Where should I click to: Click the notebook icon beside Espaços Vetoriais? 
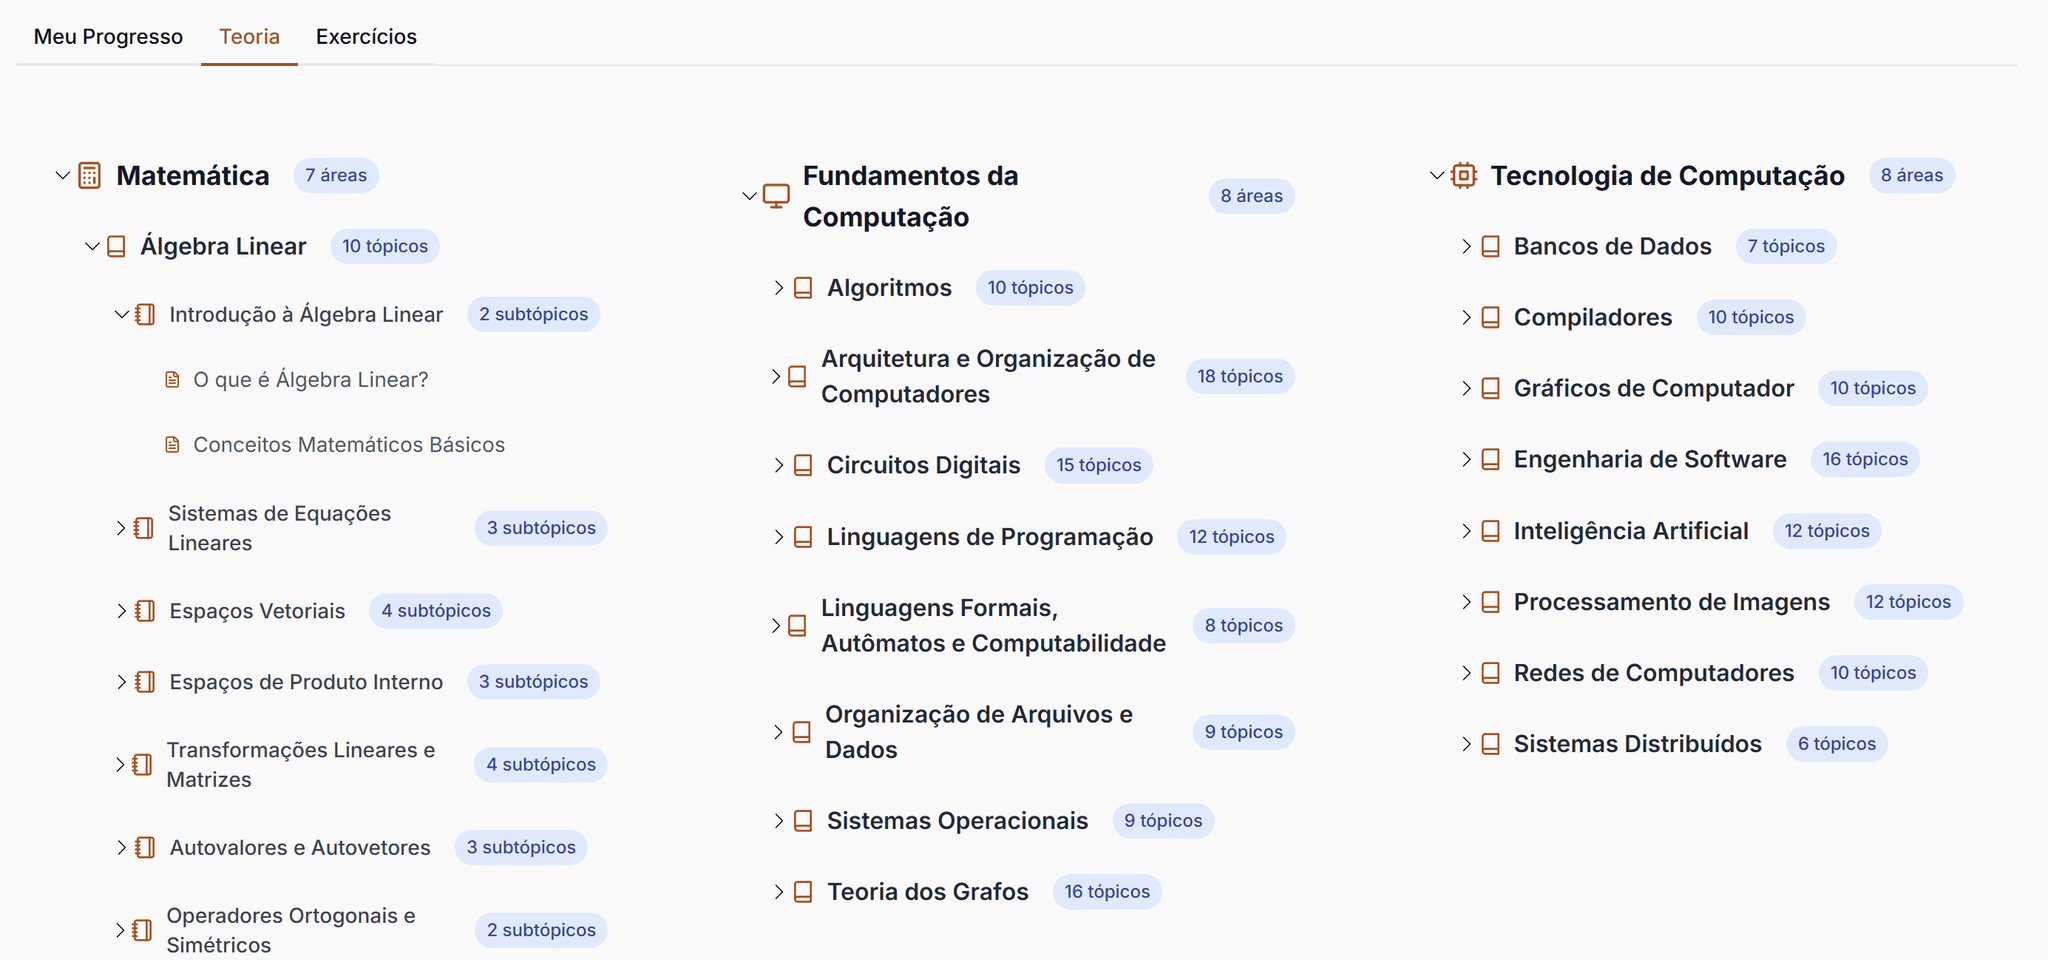pyautogui.click(x=145, y=611)
